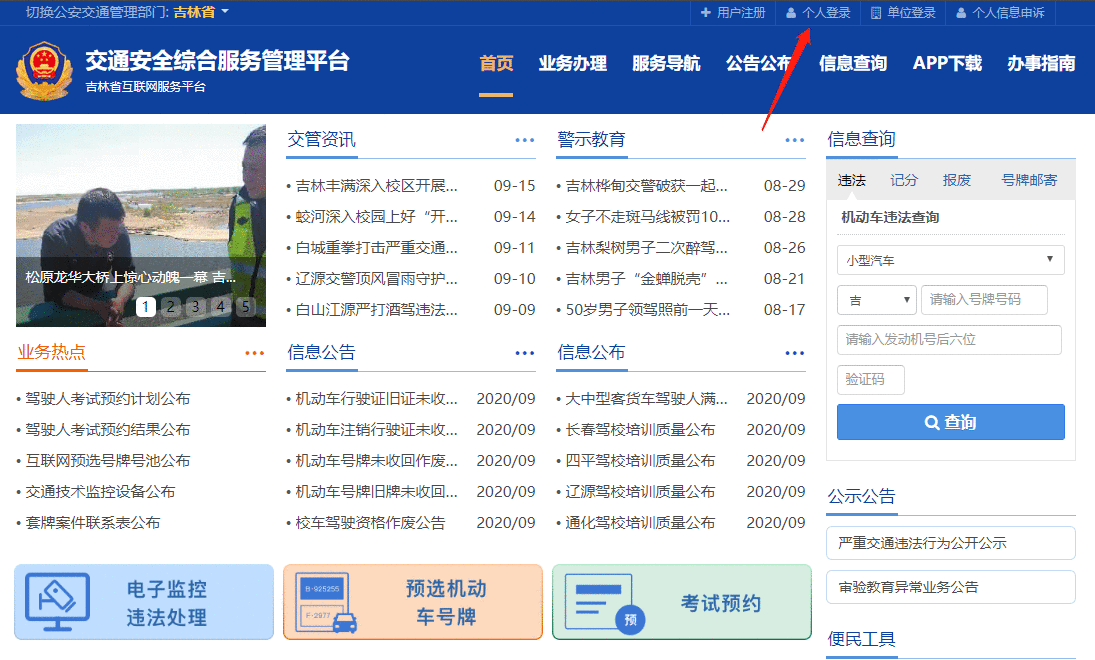Switch to the 记分 tab

903,180
